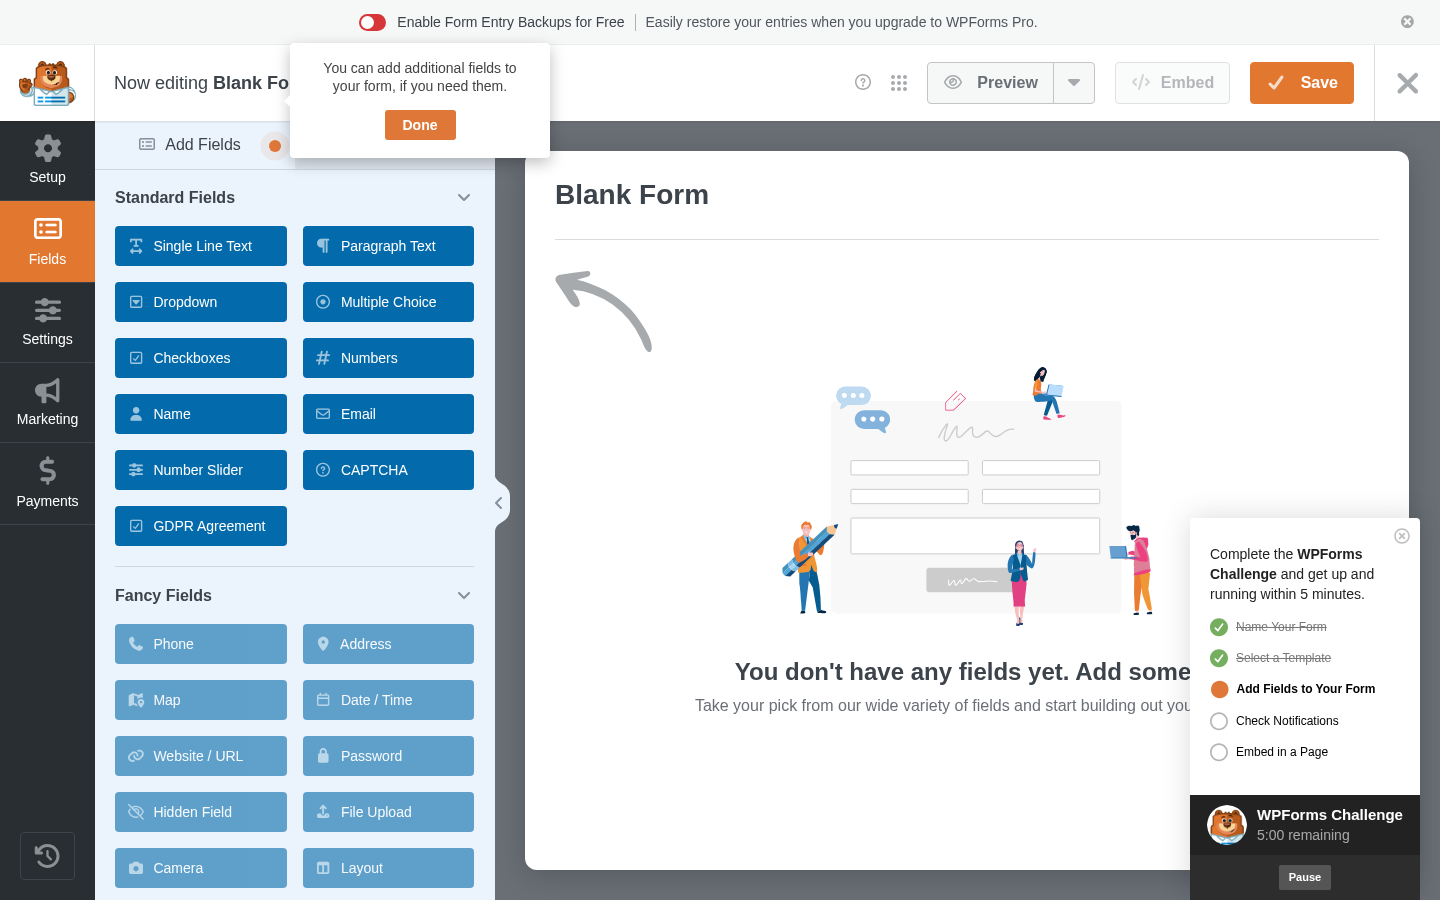Add a Checkboxes field
This screenshot has height=900, width=1440.
tap(201, 358)
